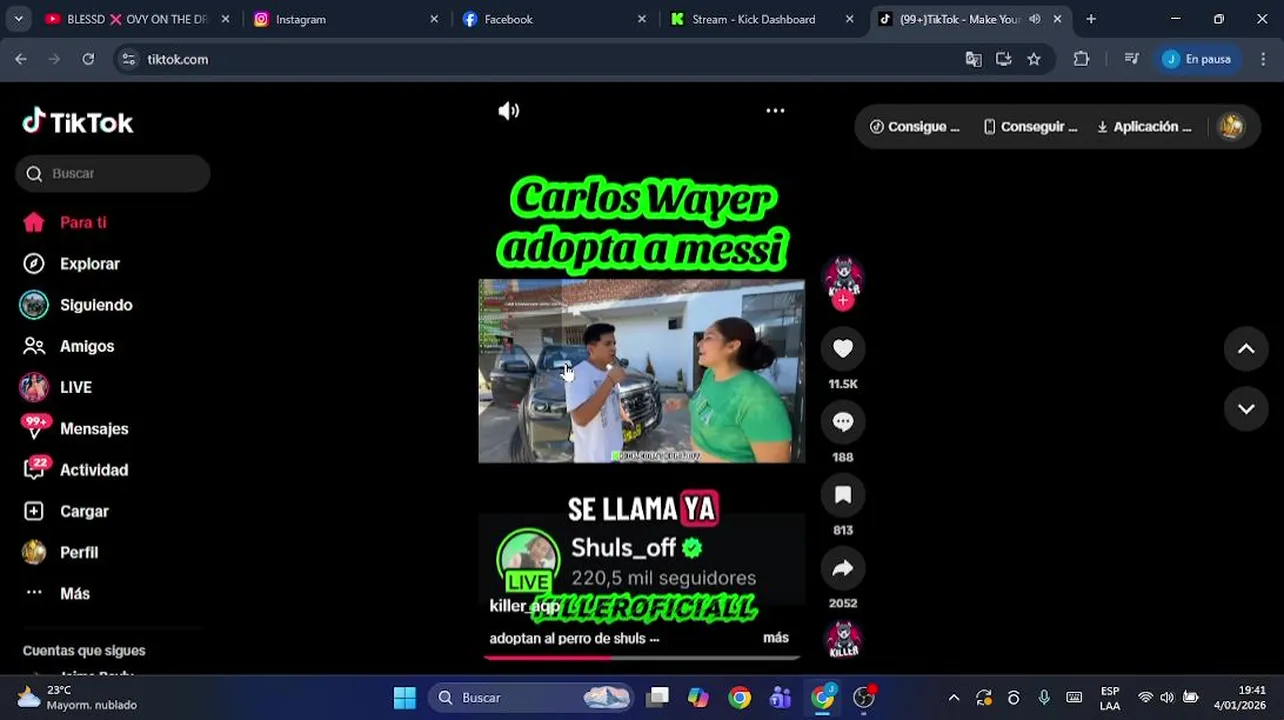The width and height of the screenshot is (1284, 720).
Task: Click the killer_aqp username on video
Action: (524, 606)
